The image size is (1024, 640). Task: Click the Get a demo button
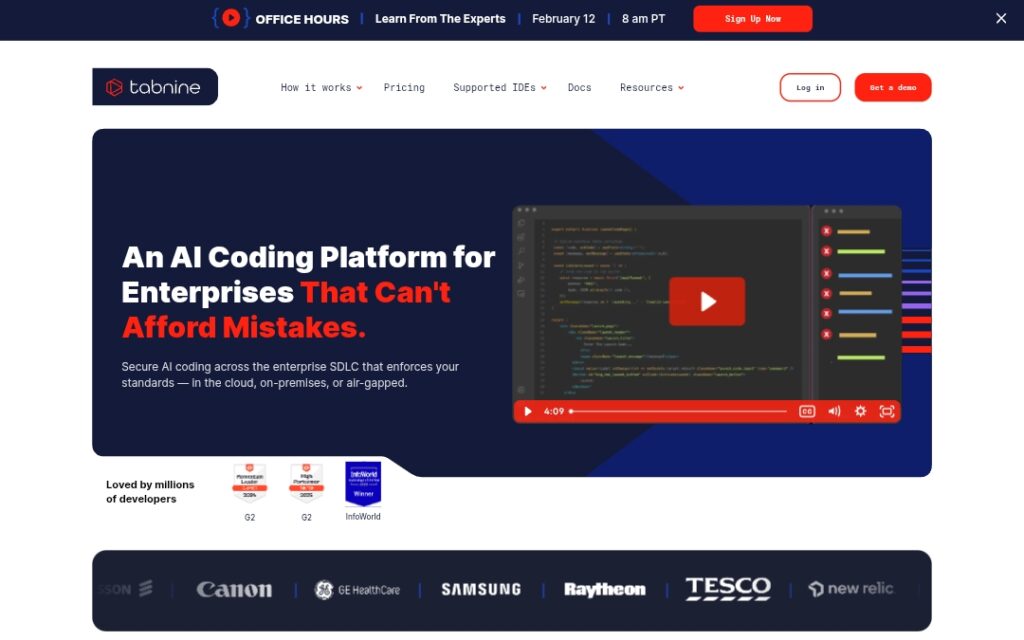(892, 88)
